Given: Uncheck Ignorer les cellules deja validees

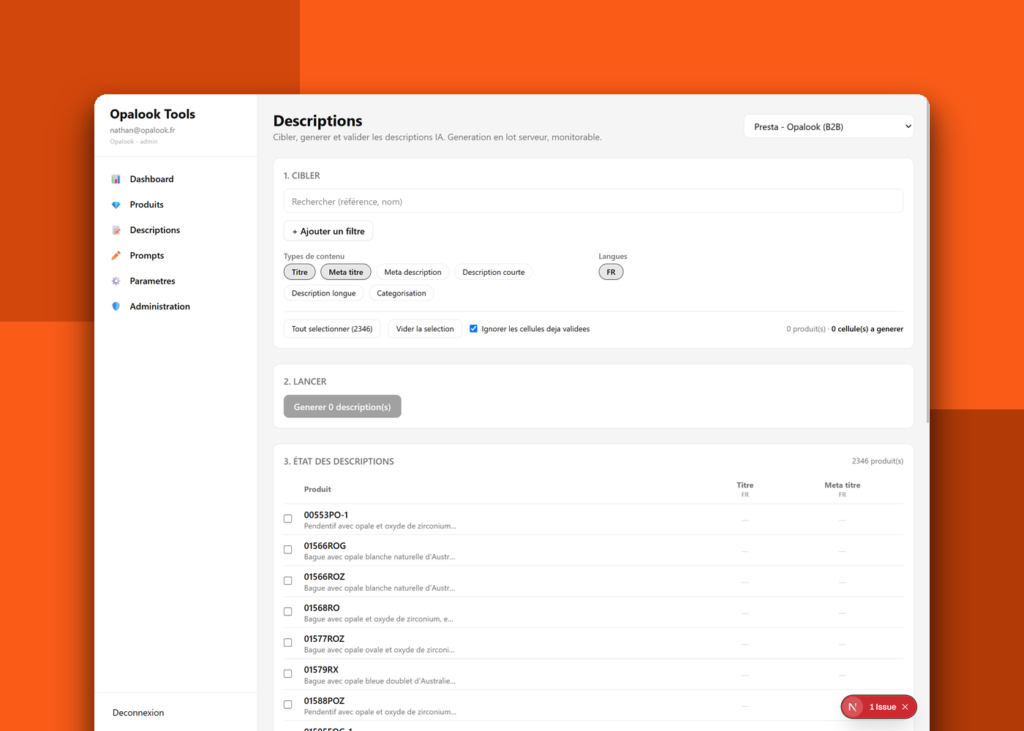Looking at the screenshot, I should coord(473,329).
